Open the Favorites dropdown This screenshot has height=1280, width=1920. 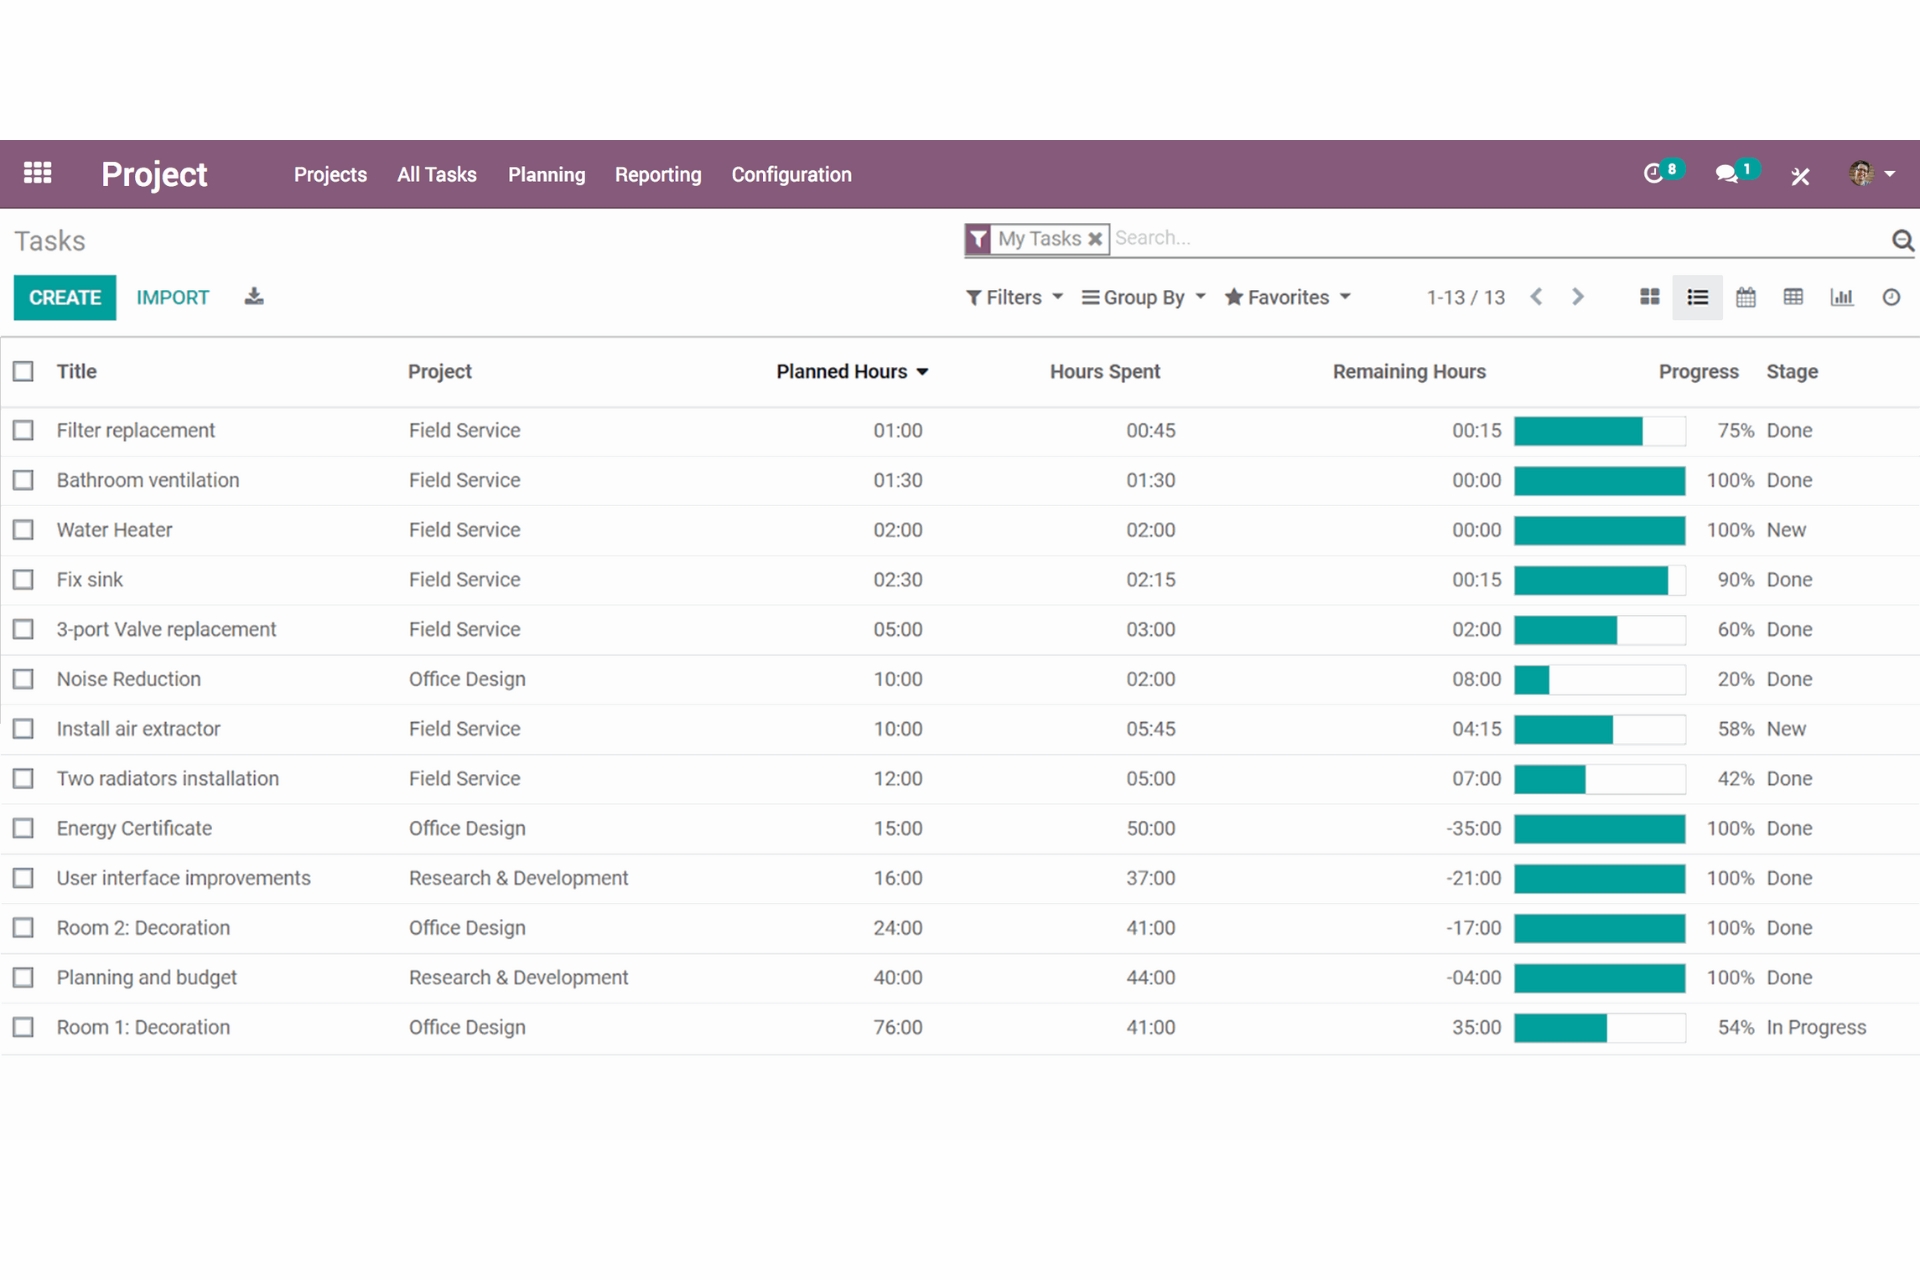point(1287,297)
